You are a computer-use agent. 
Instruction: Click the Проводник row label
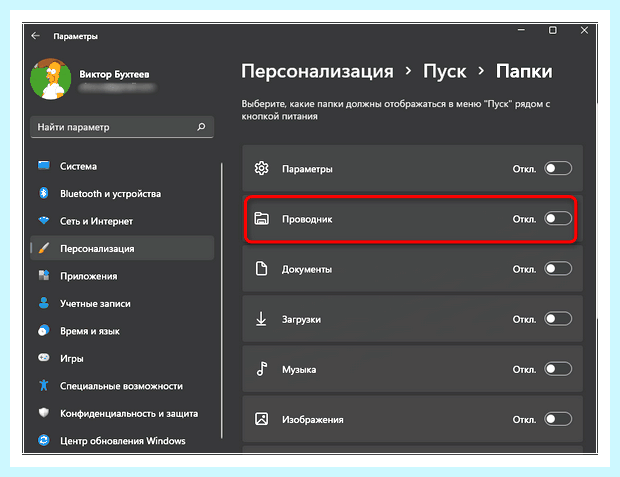point(307,219)
